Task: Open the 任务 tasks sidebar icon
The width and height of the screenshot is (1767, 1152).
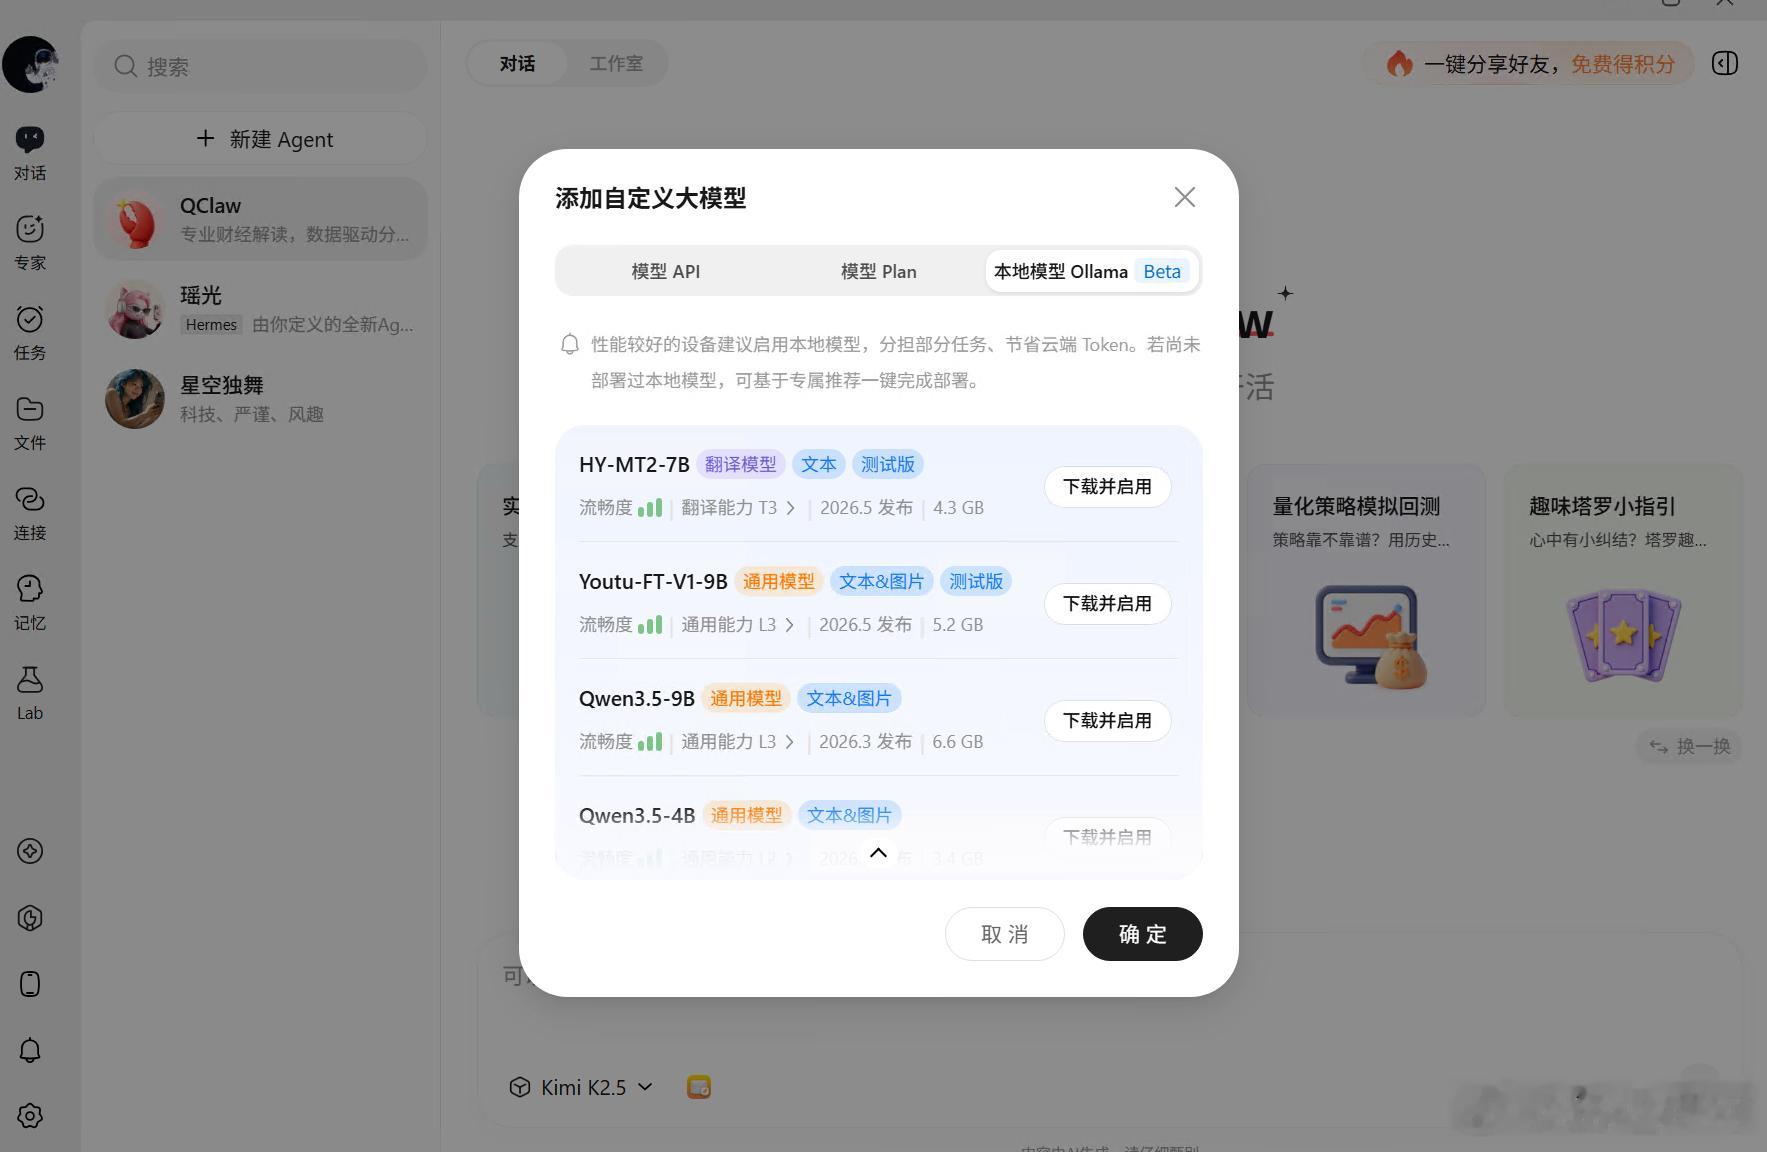Action: [30, 333]
